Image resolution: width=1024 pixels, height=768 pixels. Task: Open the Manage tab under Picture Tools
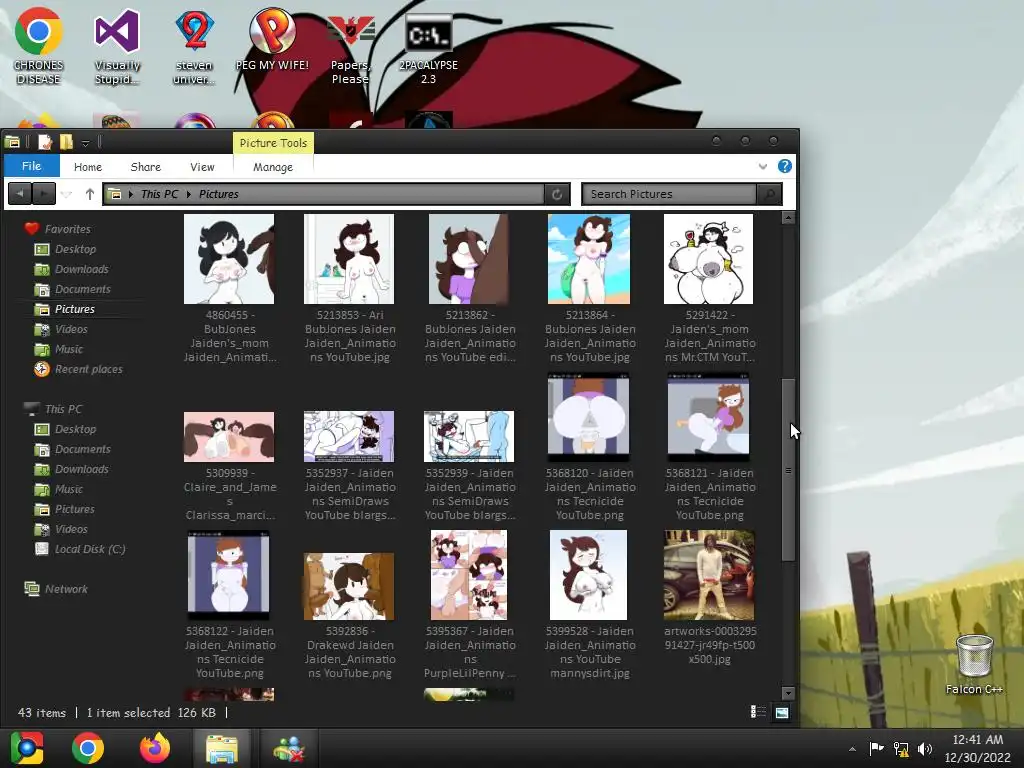click(273, 167)
